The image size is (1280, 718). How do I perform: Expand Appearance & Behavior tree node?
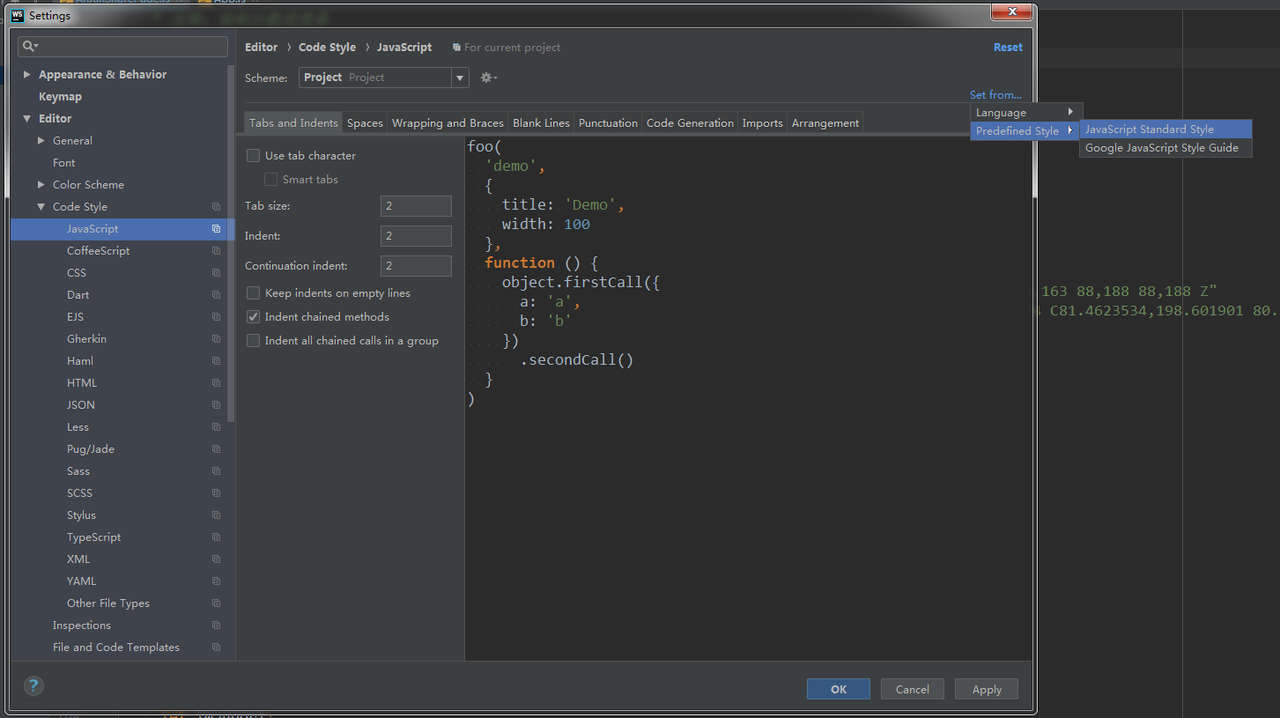pyautogui.click(x=27, y=75)
